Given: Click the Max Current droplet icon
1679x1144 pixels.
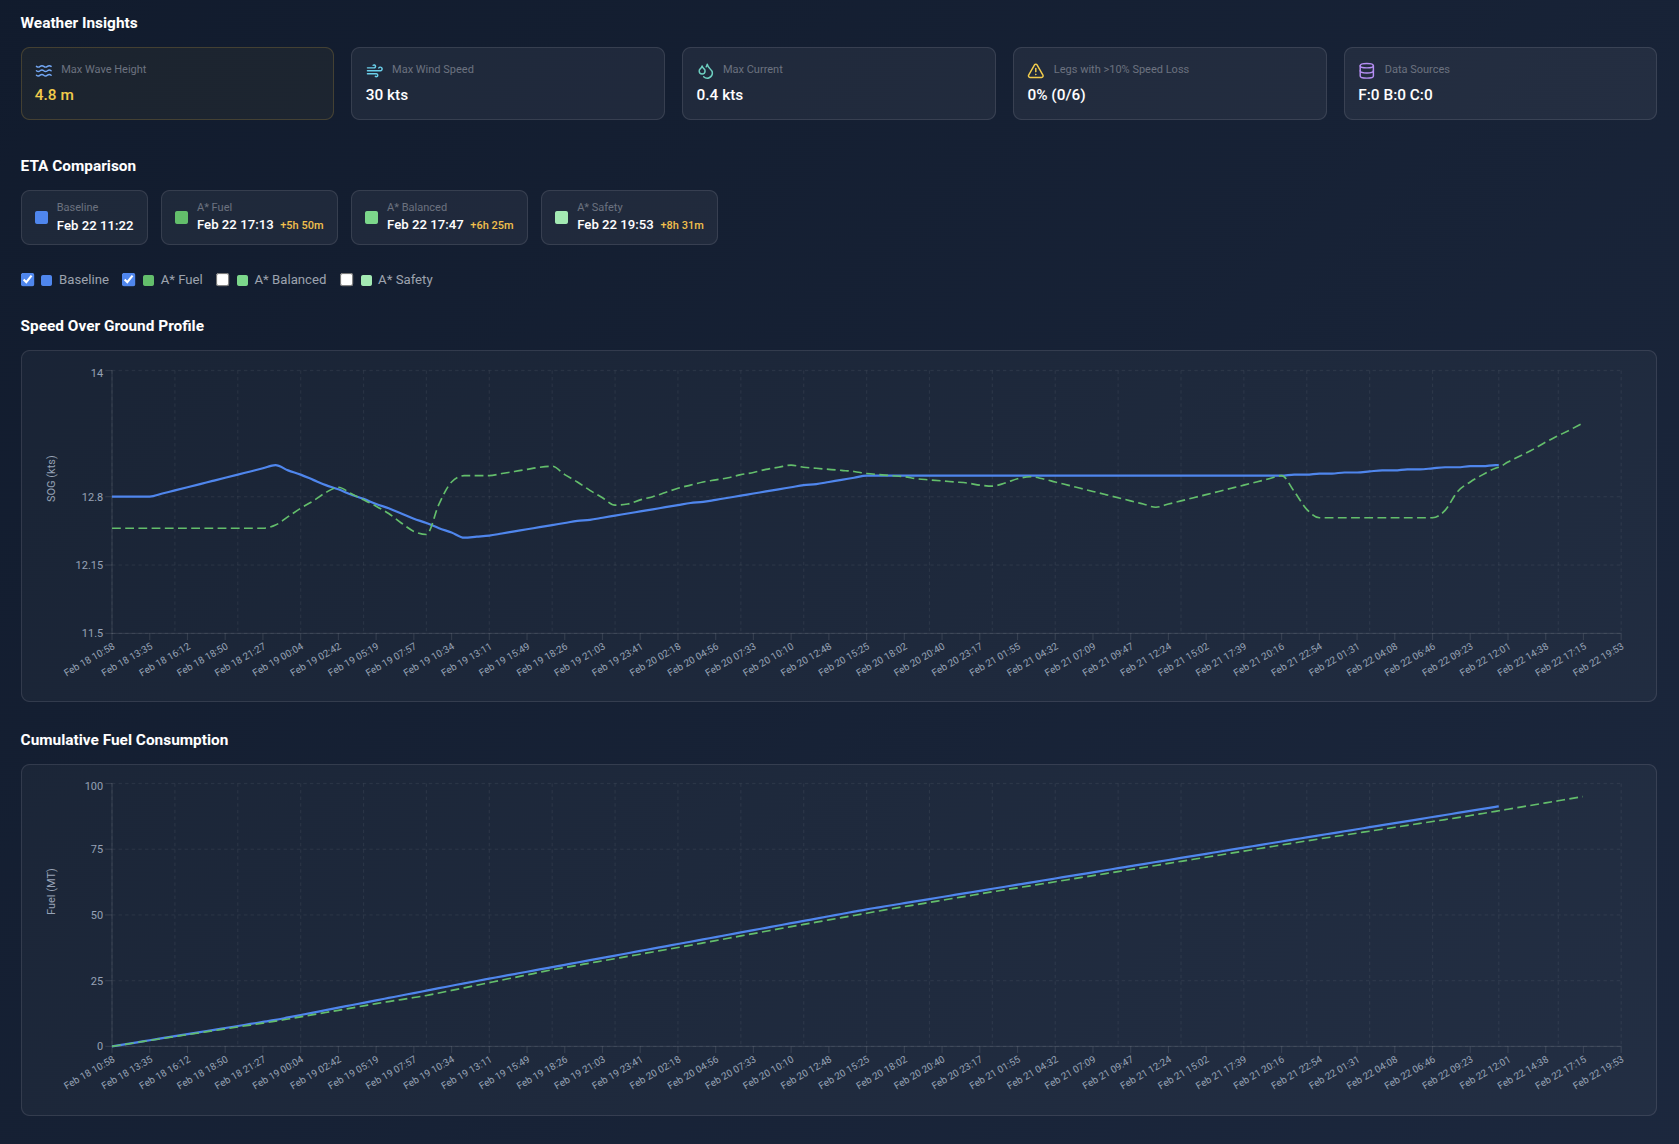Looking at the screenshot, I should (x=706, y=70).
